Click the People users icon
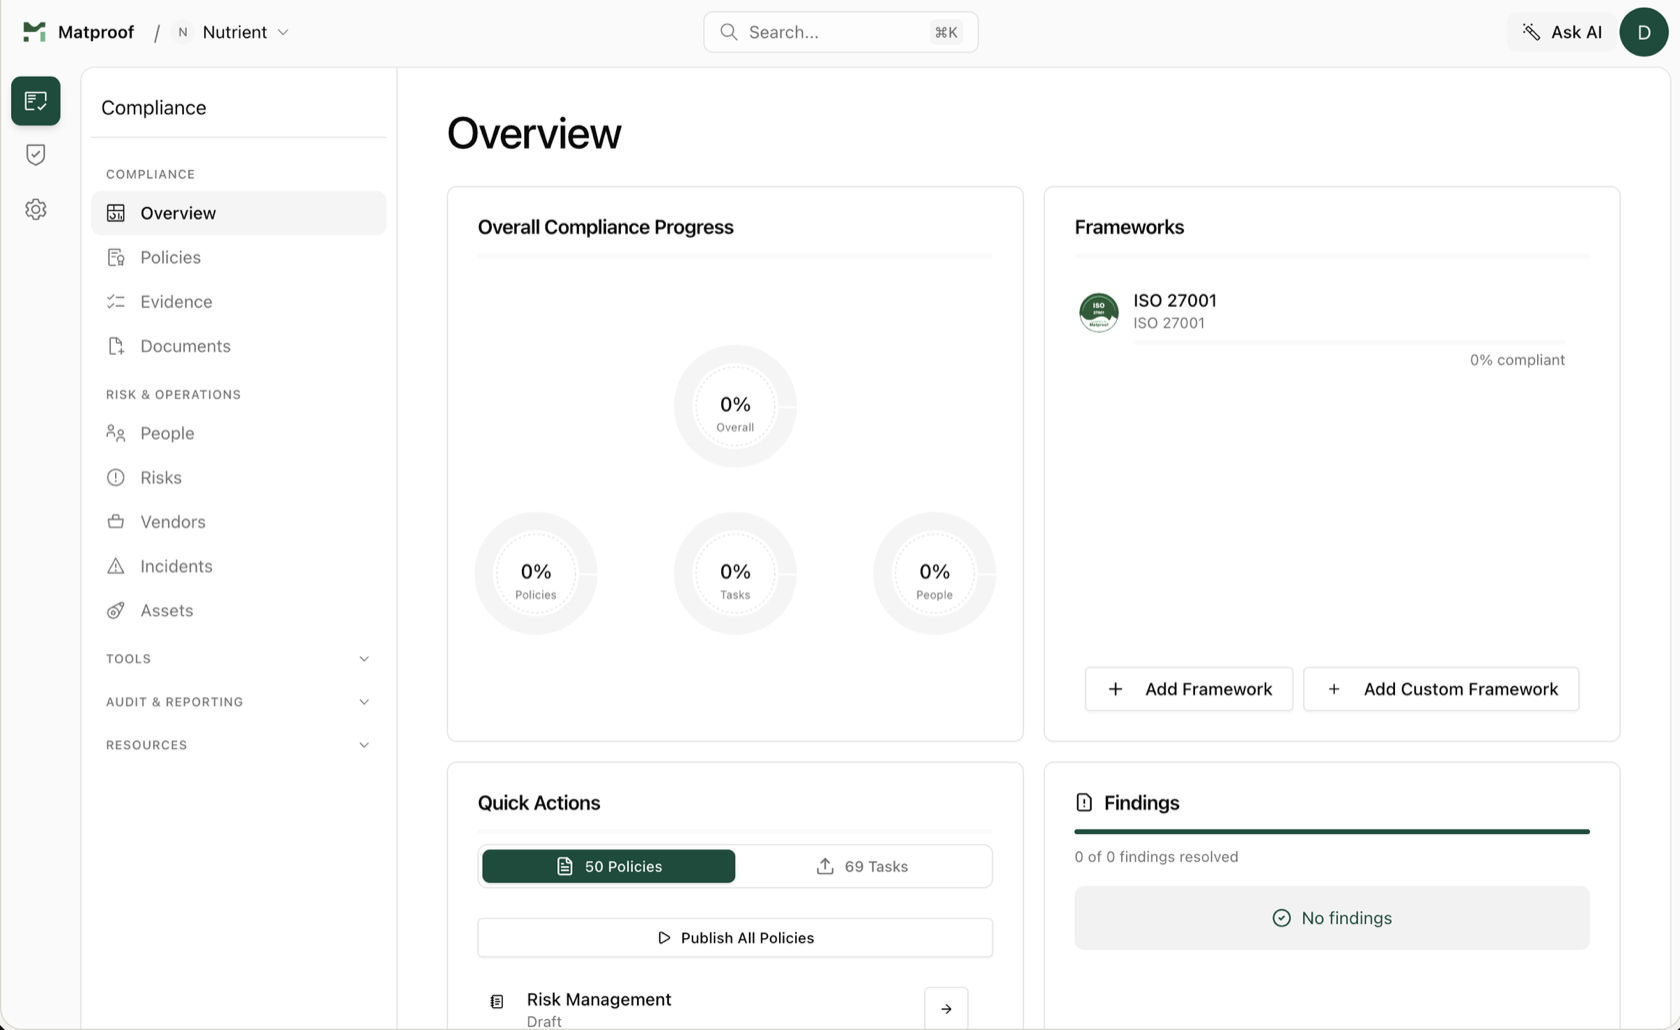Image resolution: width=1680 pixels, height=1030 pixels. tap(116, 433)
